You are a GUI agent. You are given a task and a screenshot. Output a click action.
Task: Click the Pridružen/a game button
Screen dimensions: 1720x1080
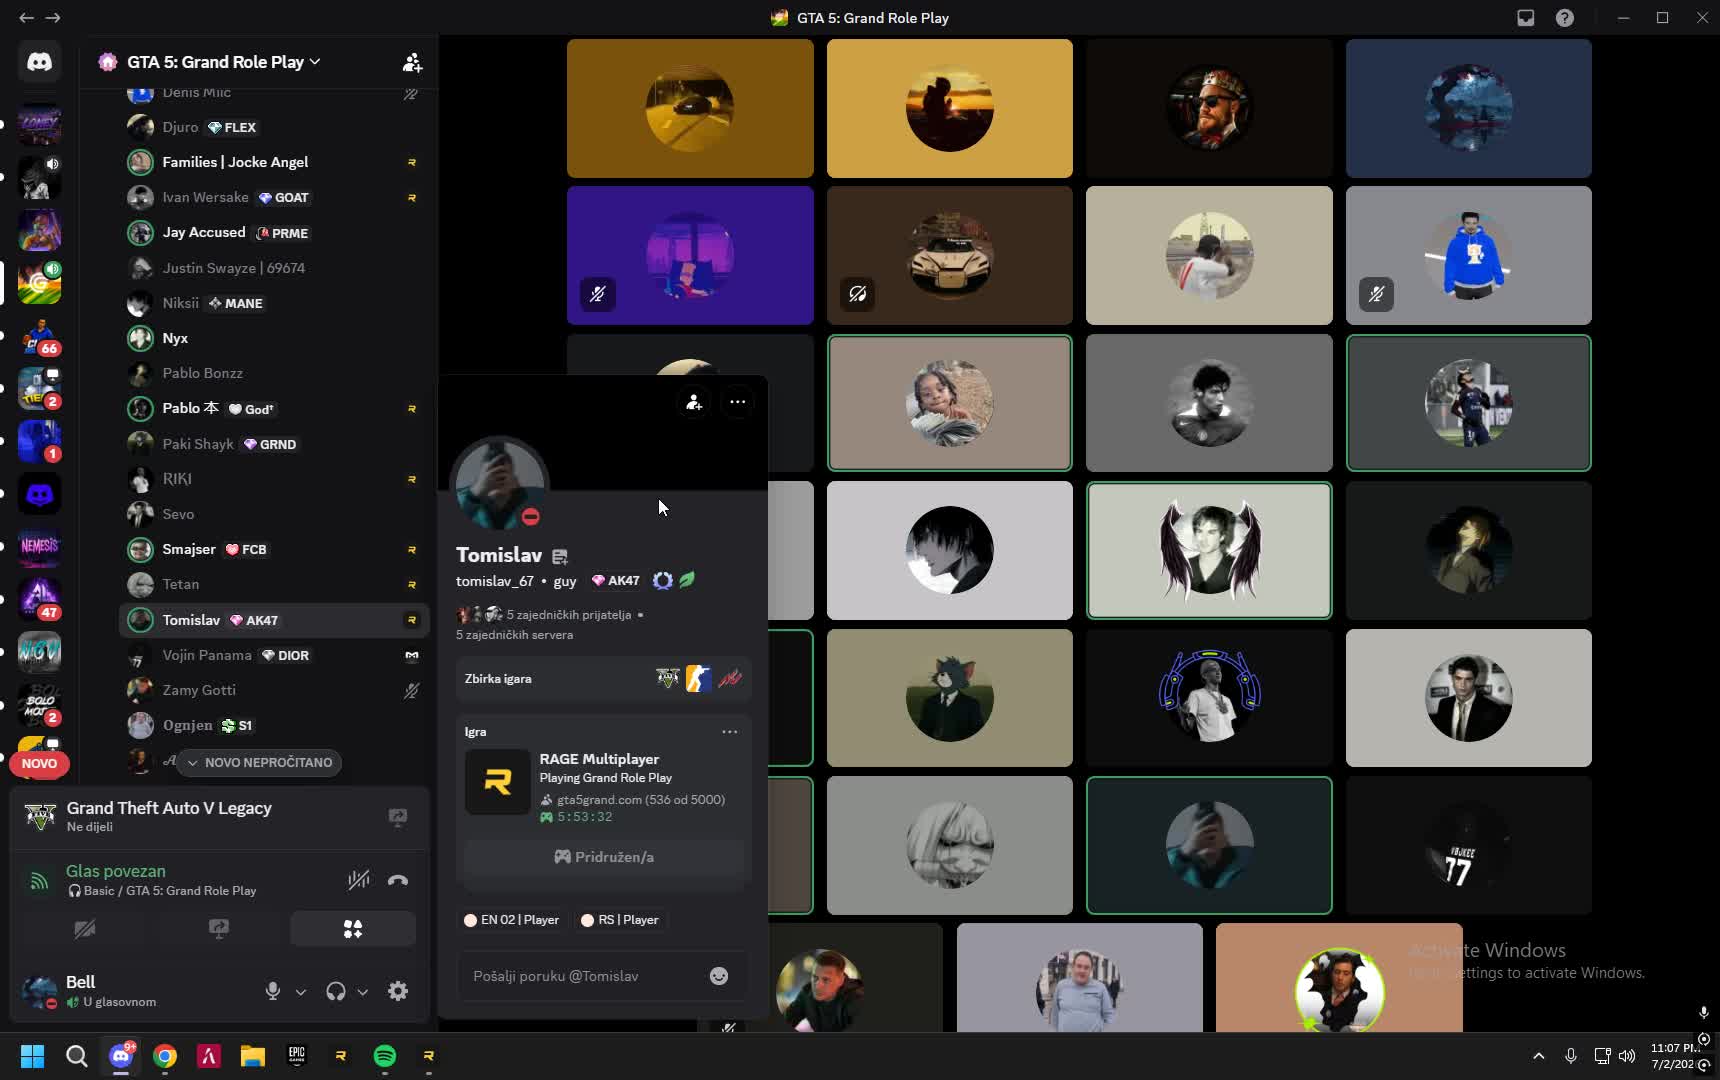603,857
